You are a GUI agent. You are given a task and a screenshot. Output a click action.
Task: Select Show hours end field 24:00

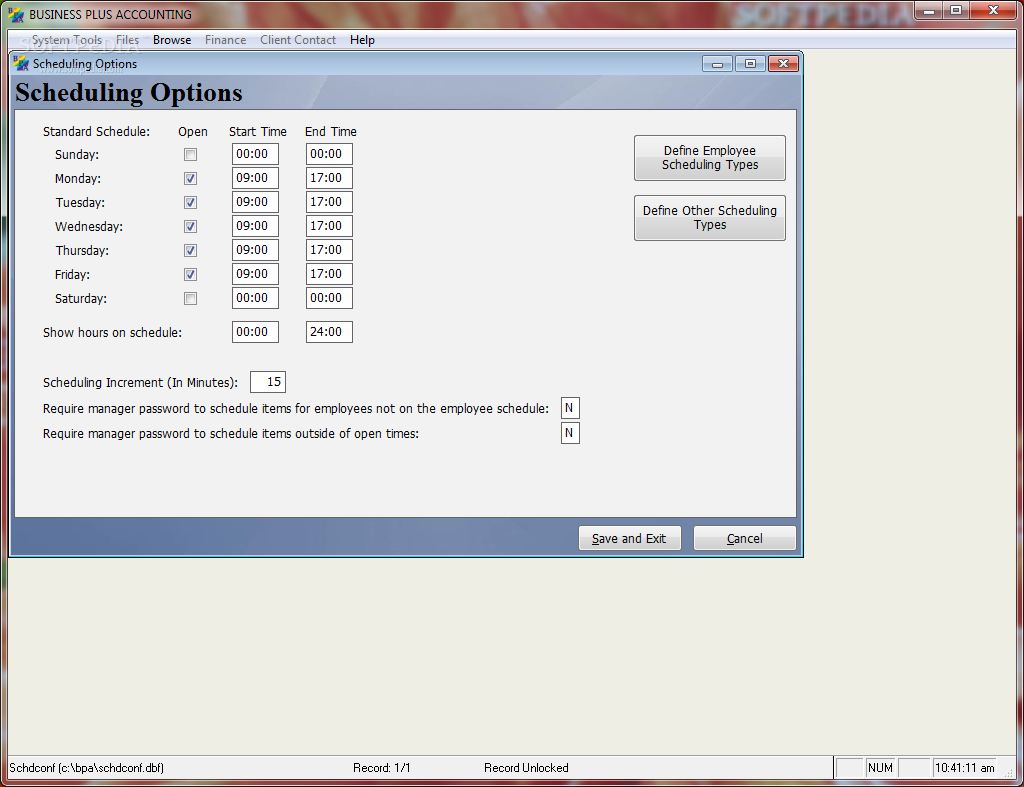coord(329,332)
